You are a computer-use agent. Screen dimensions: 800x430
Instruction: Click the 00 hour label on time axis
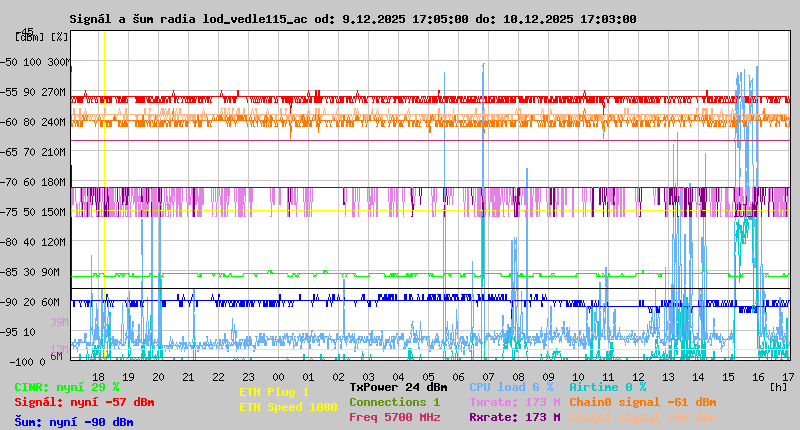[278, 376]
